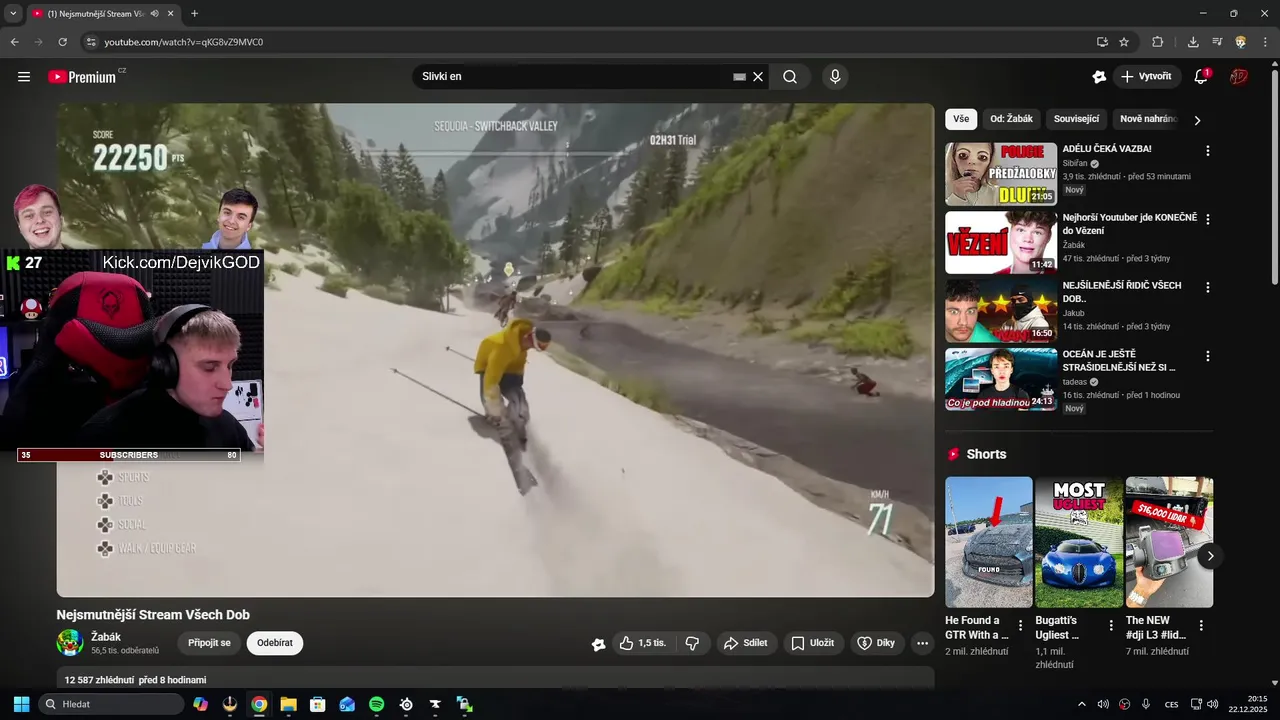Click the sparkle Ask icon left of like button
Viewport: 1280px width, 720px height.
(x=598, y=644)
